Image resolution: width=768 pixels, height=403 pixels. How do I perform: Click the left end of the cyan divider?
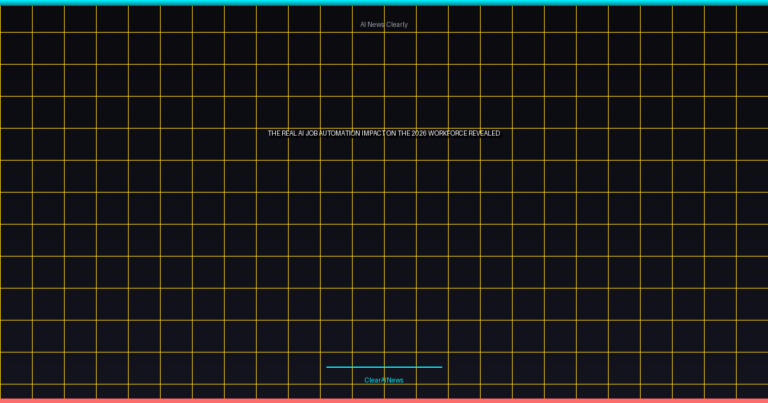pyautogui.click(x=328, y=367)
